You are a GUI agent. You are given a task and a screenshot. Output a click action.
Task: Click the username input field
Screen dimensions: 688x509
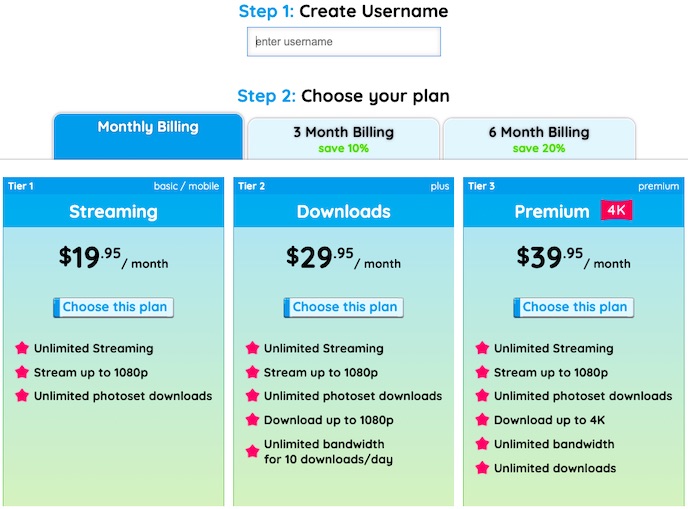(x=343, y=42)
